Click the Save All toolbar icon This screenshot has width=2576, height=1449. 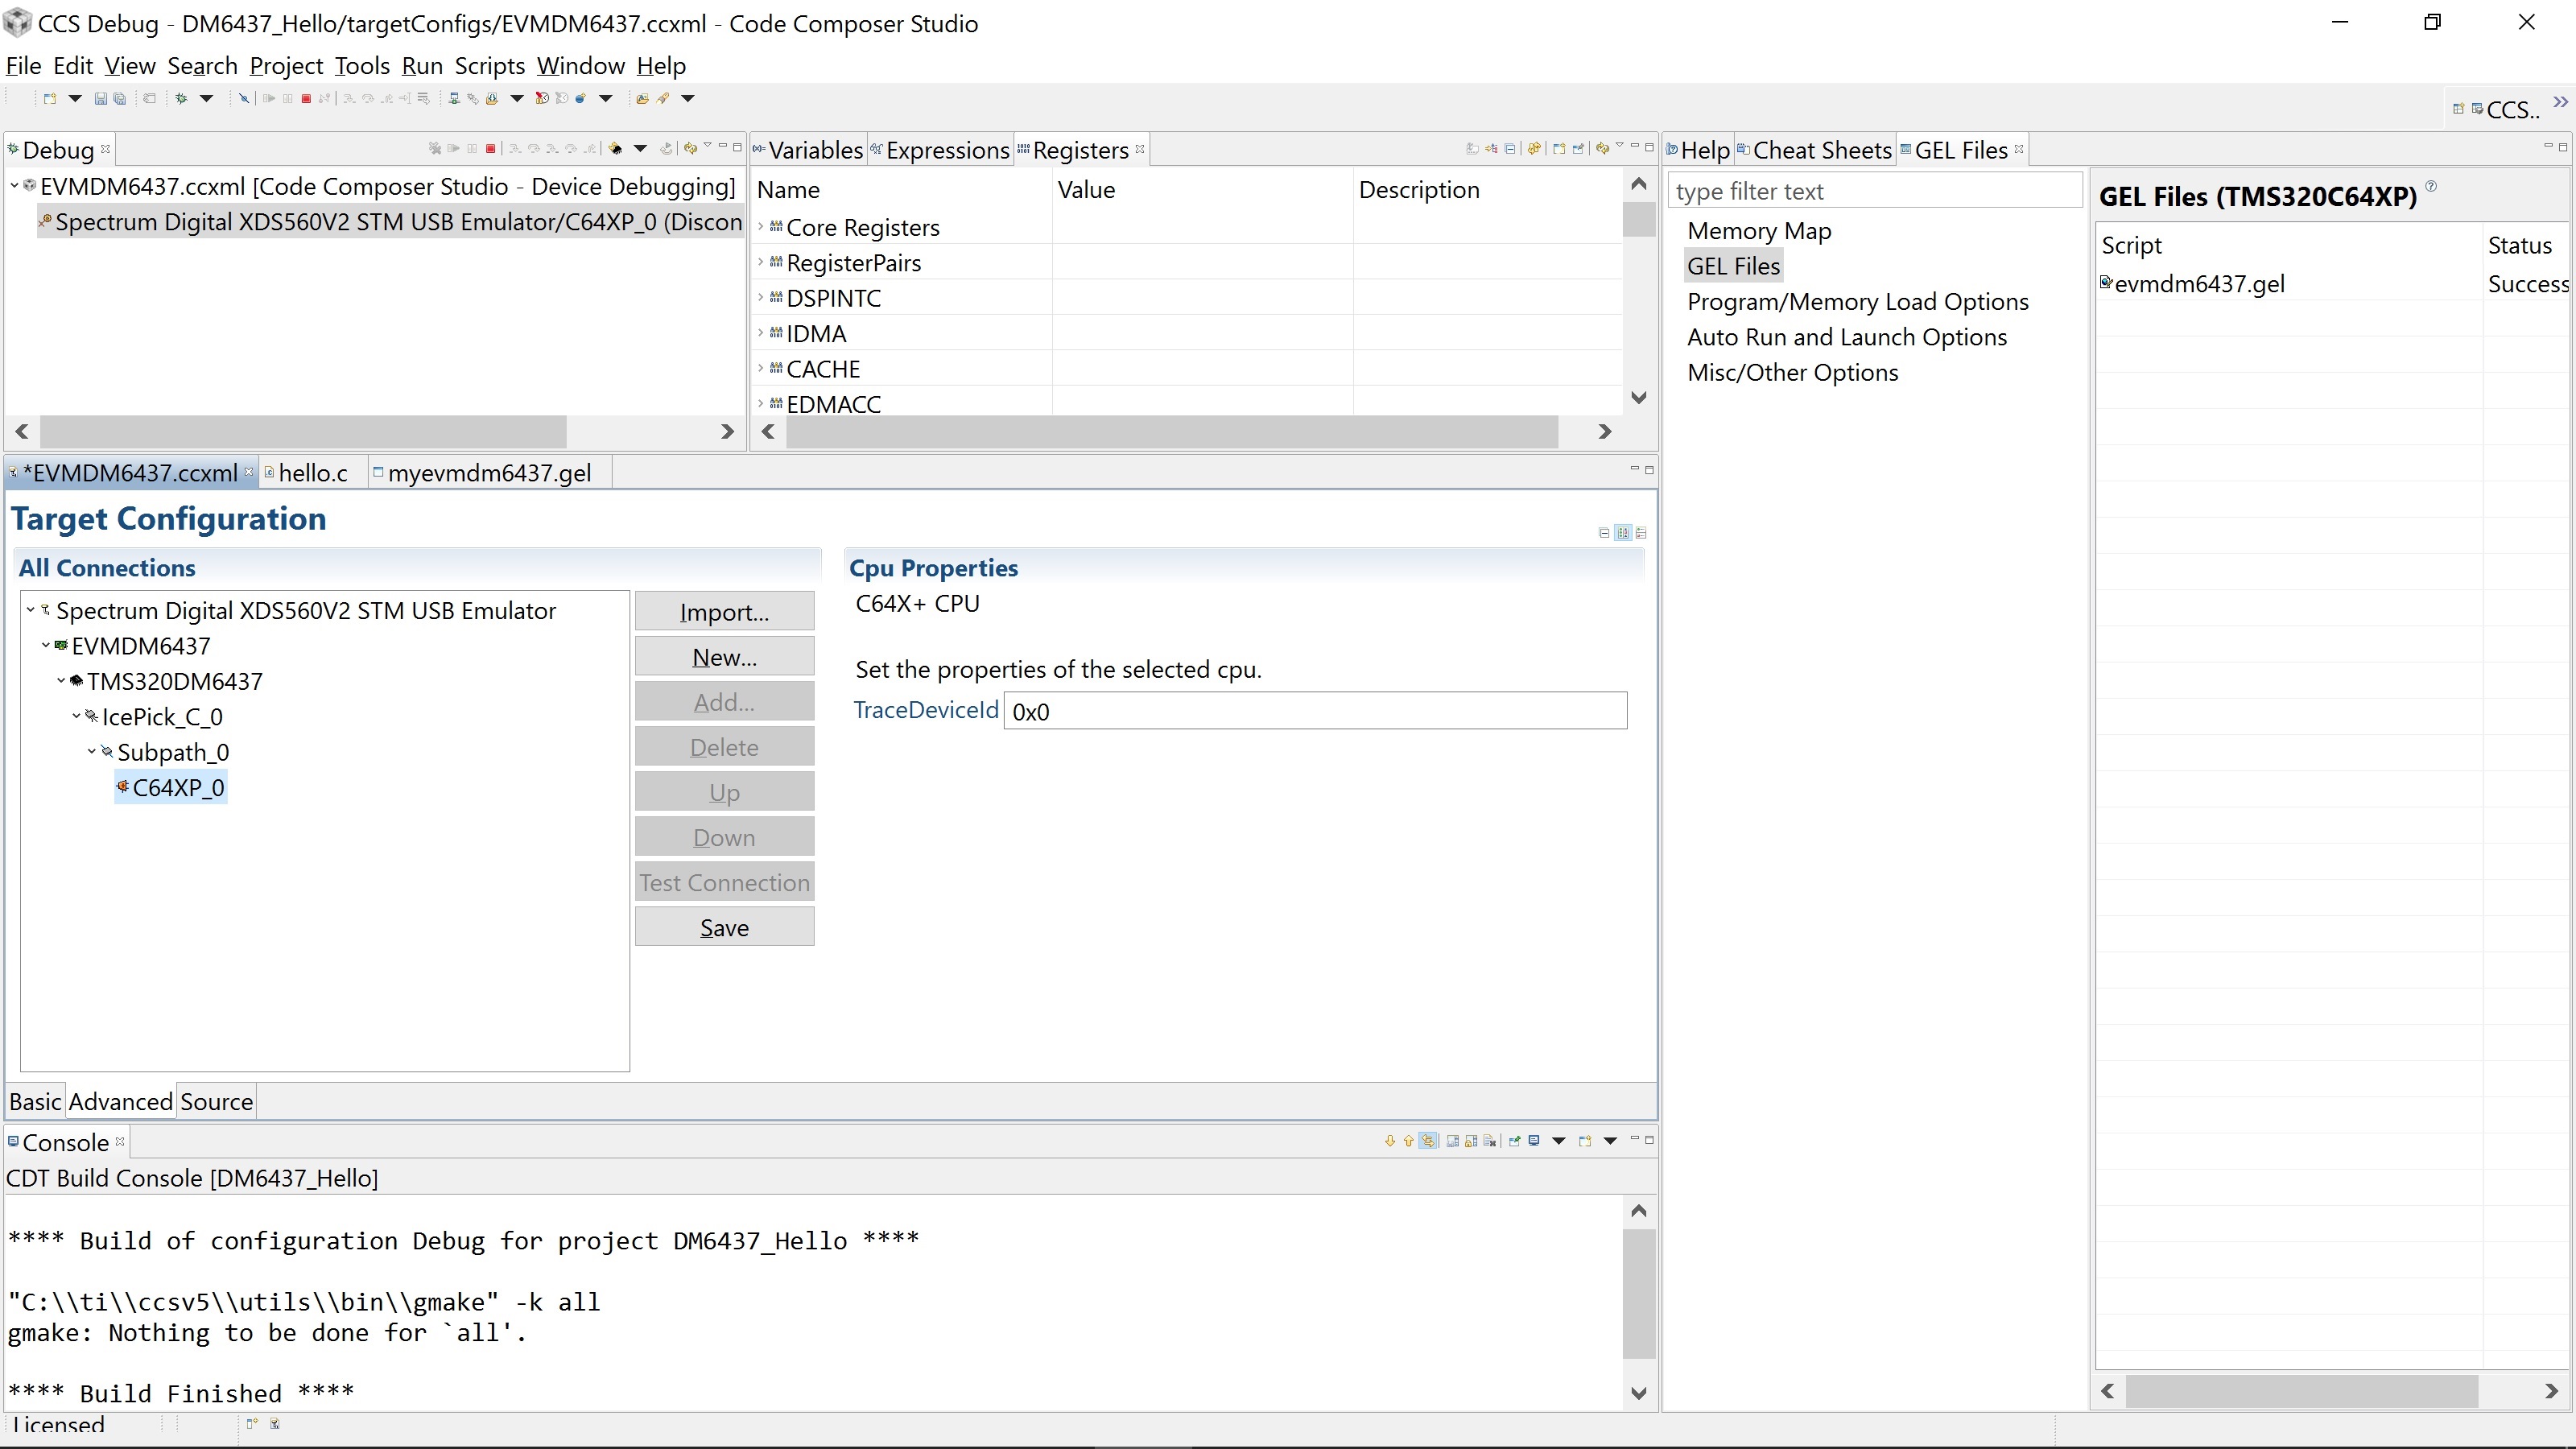pos(120,98)
